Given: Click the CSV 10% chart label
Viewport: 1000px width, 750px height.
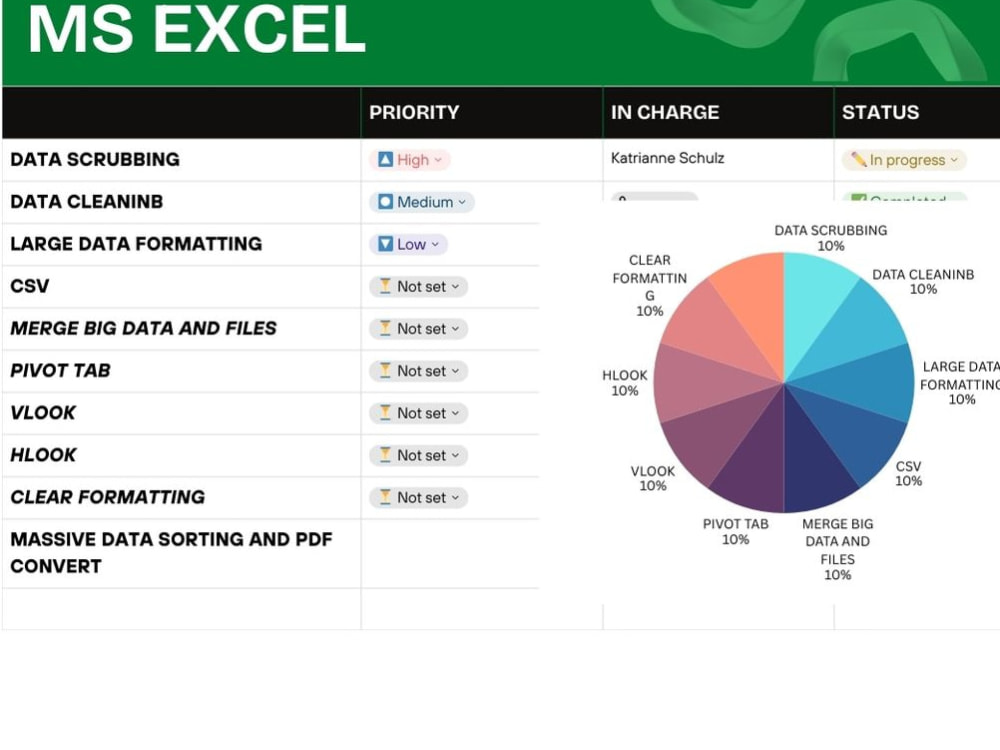Looking at the screenshot, I should 908,473.
